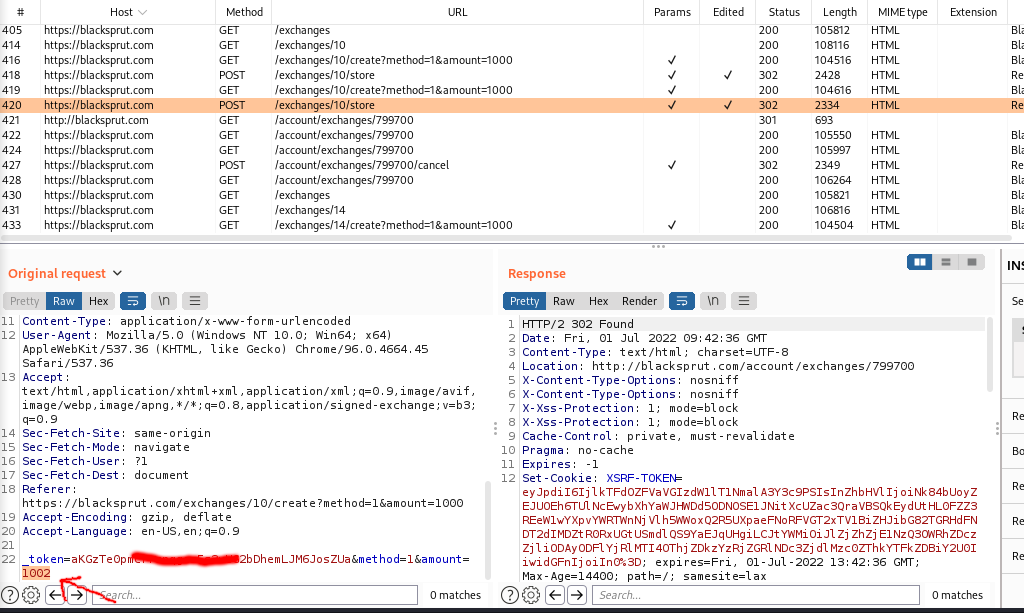The width and height of the screenshot is (1024, 613).
Task: Go to next match in response search
Action: point(577,595)
